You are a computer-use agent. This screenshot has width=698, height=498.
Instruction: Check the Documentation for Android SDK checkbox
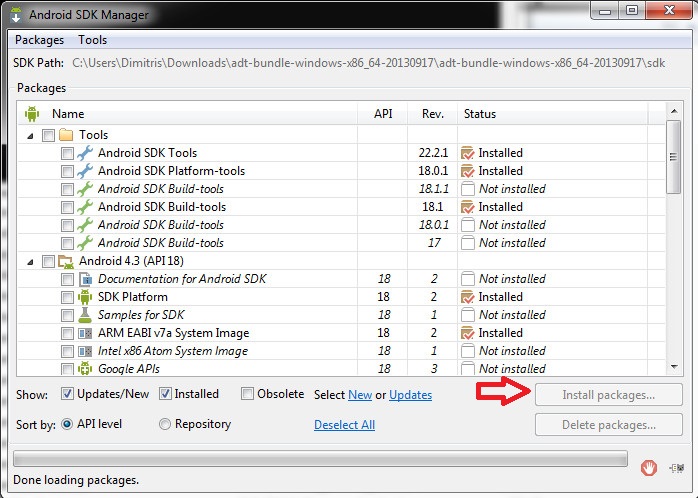[x=67, y=279]
